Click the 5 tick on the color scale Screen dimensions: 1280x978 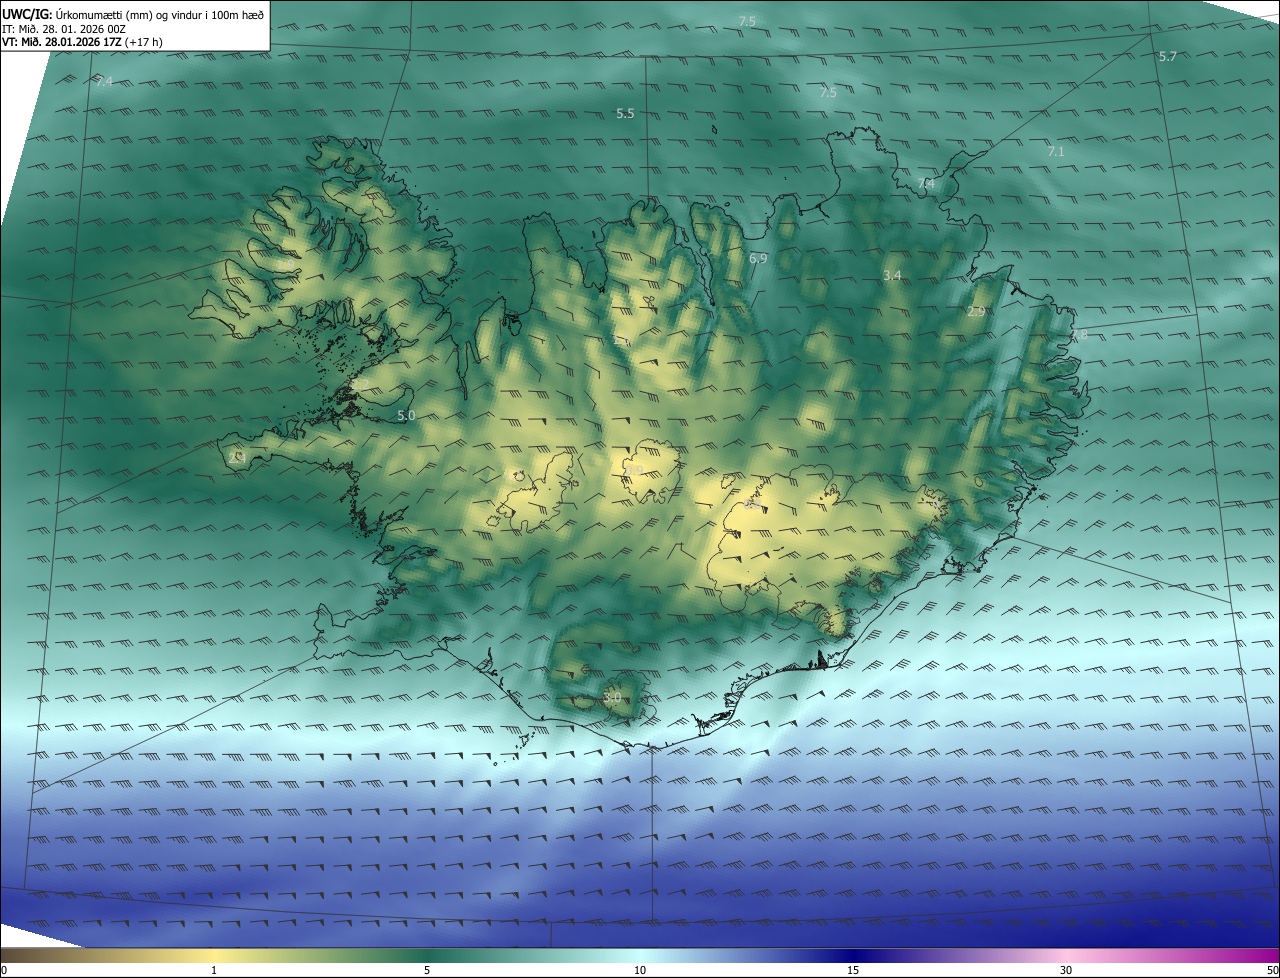(x=427, y=970)
